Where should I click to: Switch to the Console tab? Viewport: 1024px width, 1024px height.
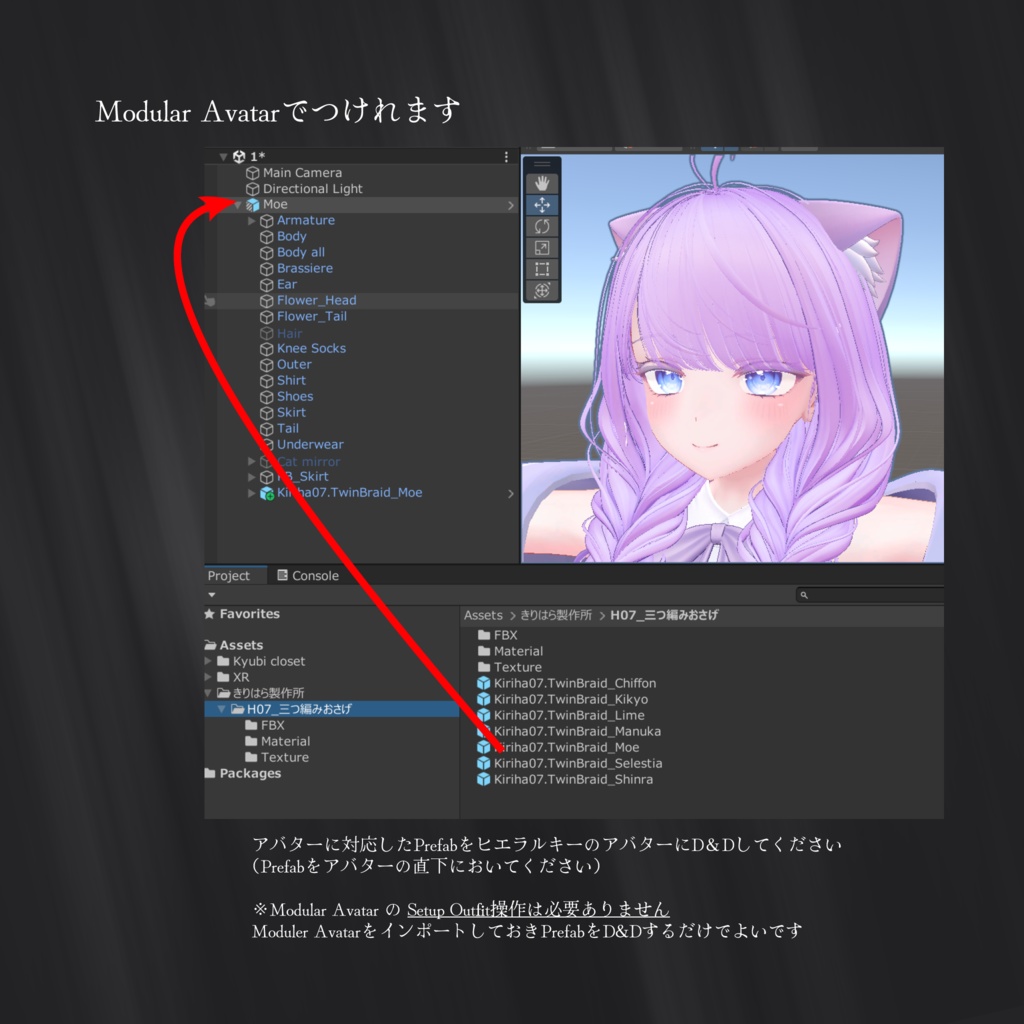coord(308,575)
